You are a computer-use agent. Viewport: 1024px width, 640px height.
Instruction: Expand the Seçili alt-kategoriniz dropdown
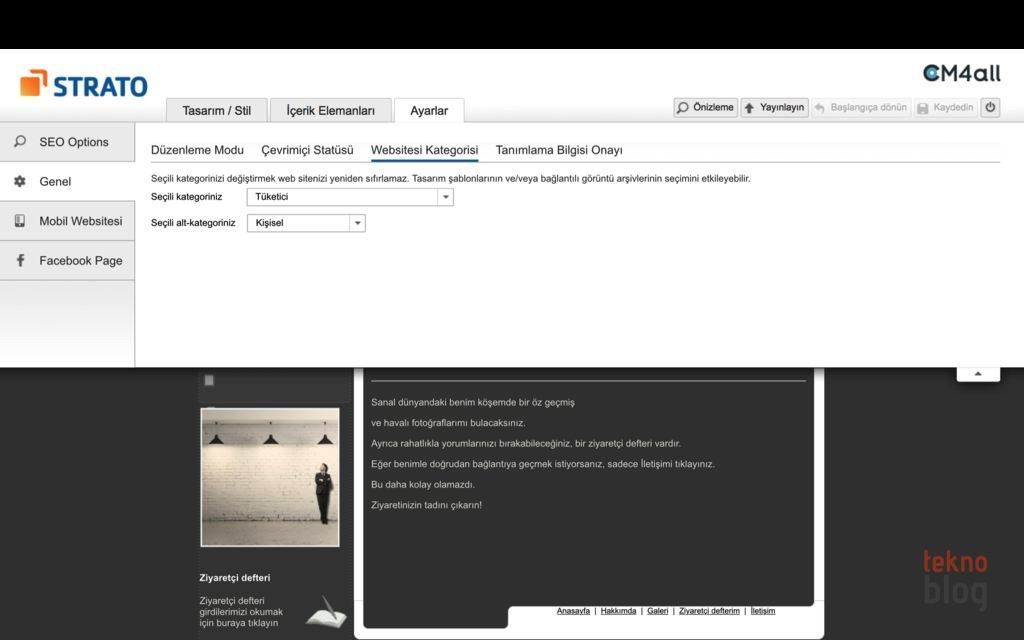click(357, 223)
